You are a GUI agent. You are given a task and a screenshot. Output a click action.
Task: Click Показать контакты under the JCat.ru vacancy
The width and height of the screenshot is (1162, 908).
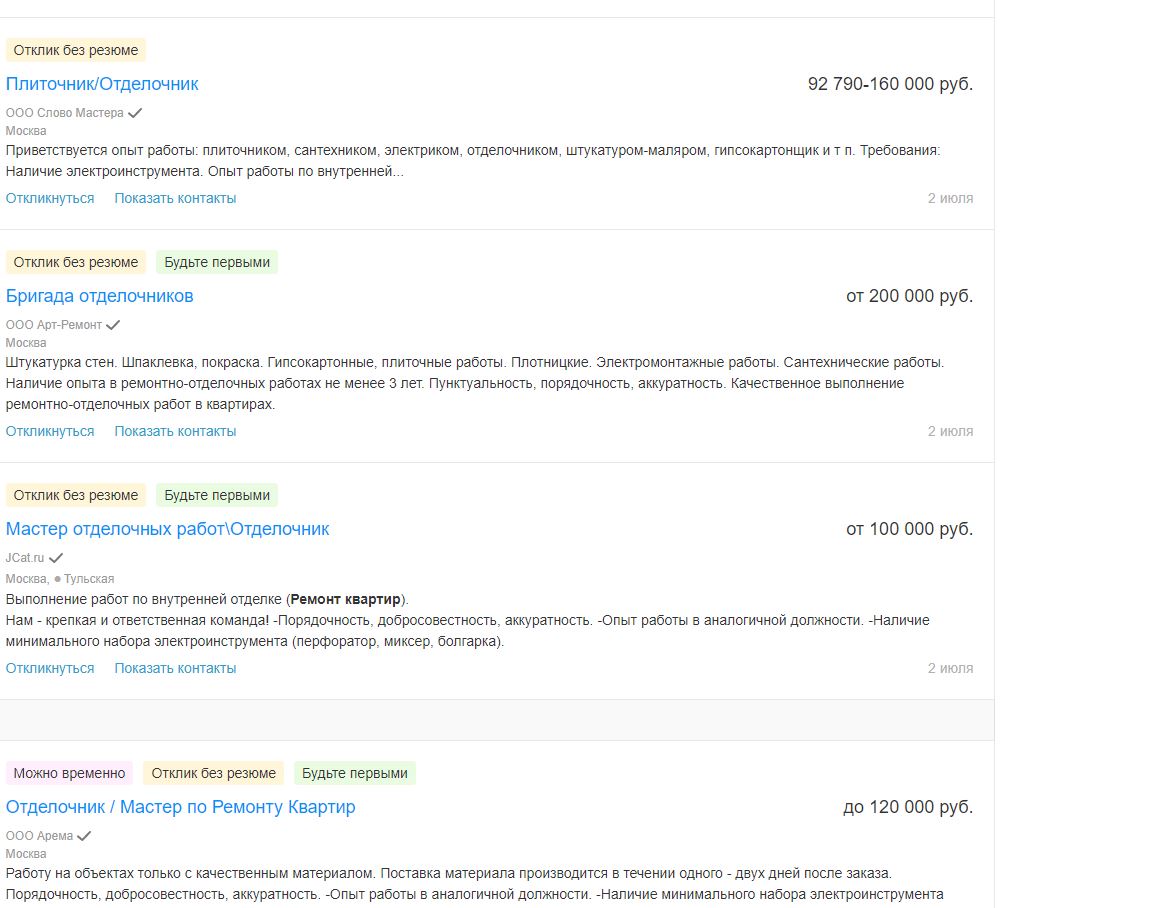175,668
